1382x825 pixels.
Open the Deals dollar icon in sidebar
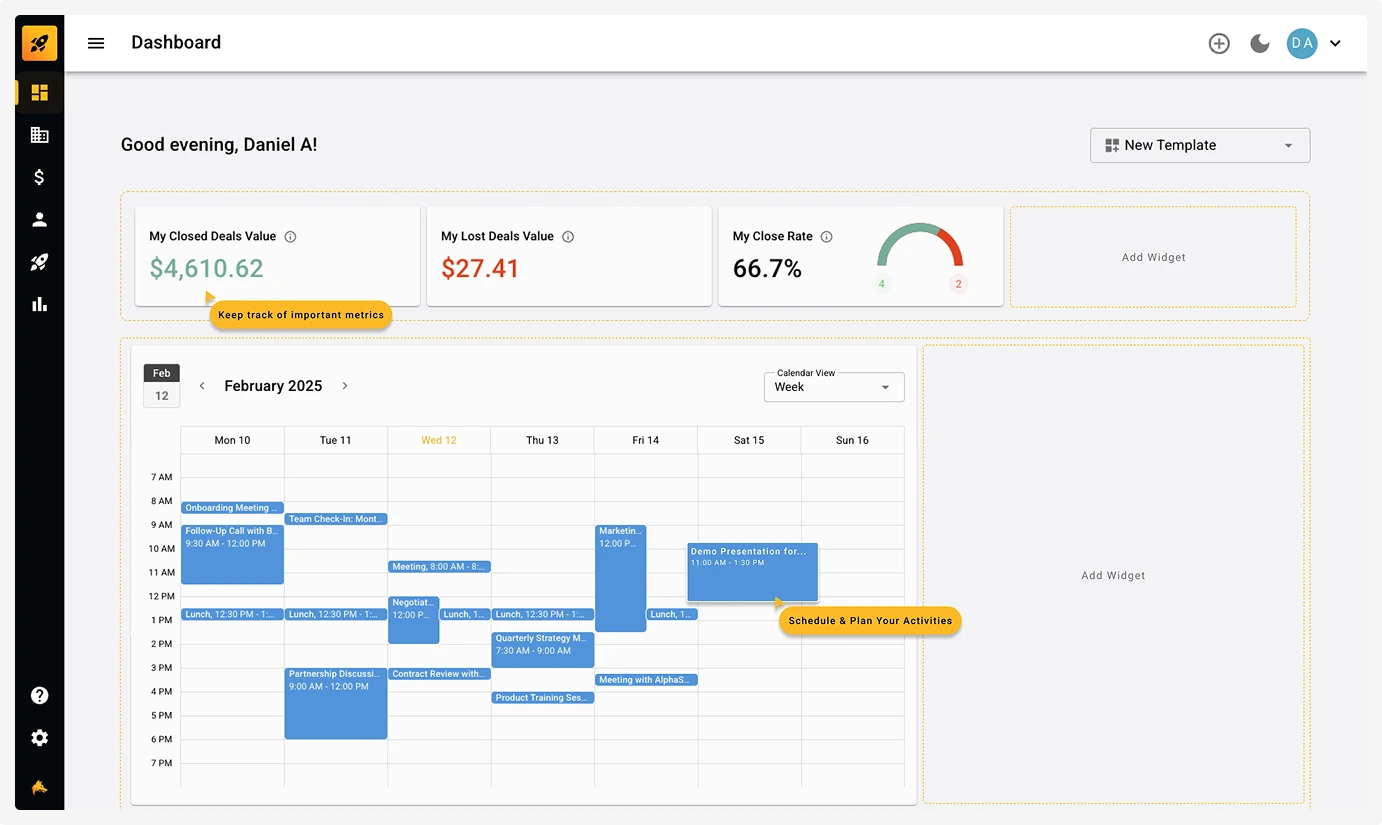pos(39,177)
